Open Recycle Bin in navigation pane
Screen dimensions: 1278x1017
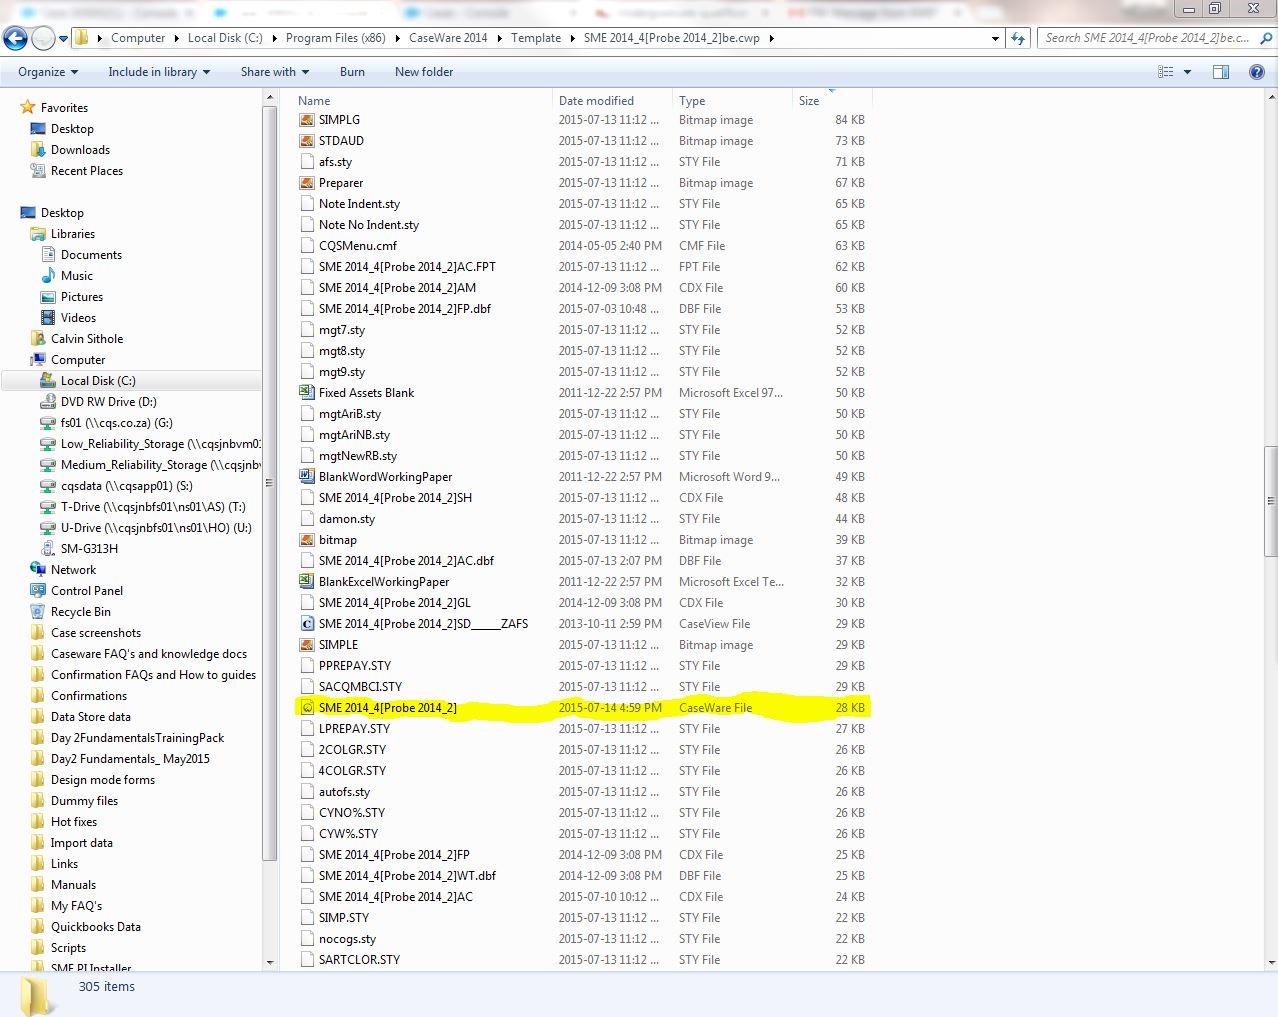(80, 612)
